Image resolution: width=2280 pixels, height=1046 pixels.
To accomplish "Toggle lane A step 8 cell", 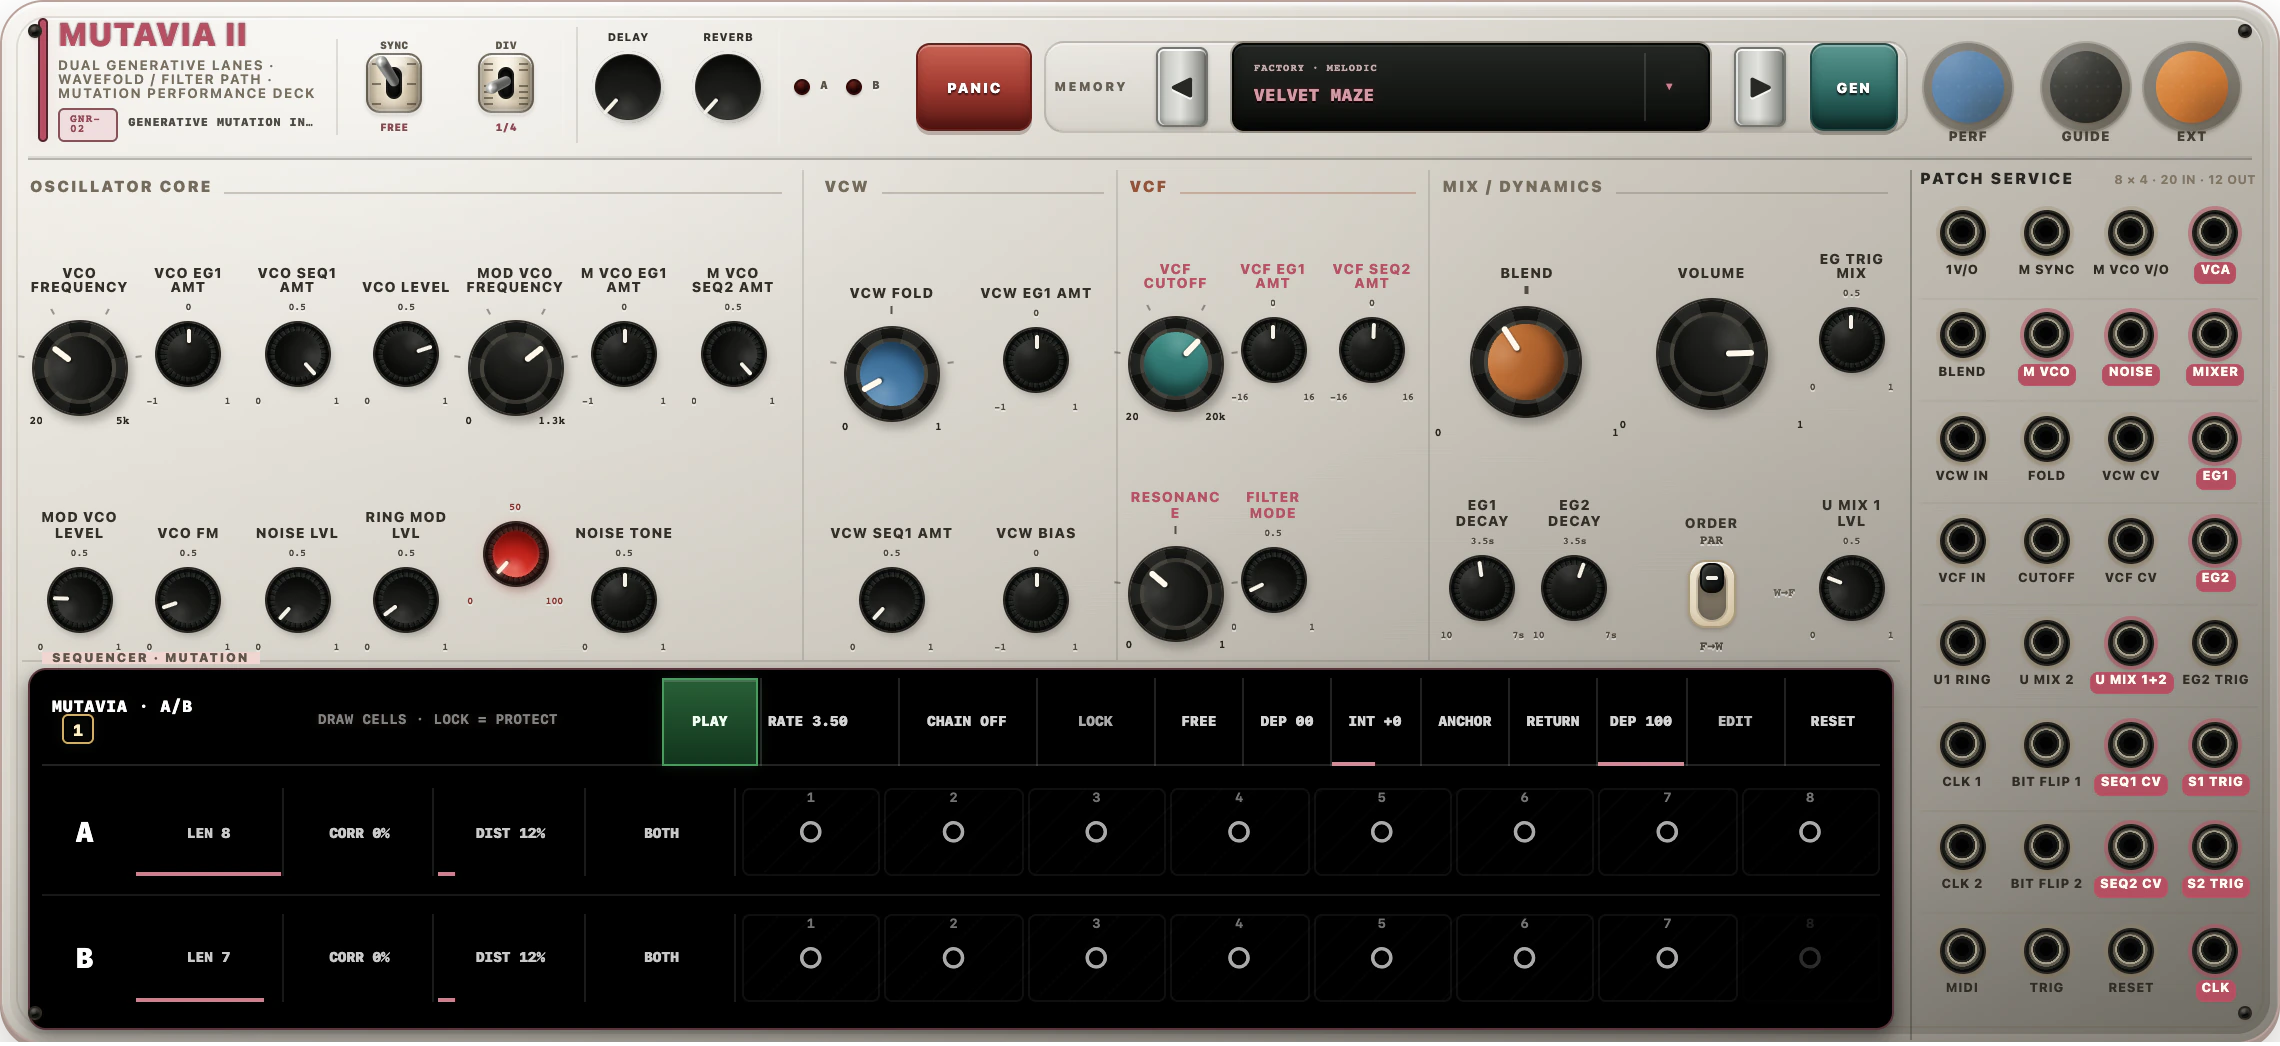I will coord(1810,832).
